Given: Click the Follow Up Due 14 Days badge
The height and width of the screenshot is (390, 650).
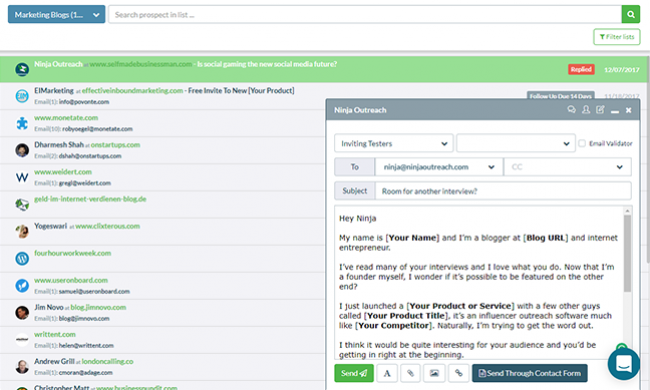Looking at the screenshot, I should (560, 95).
